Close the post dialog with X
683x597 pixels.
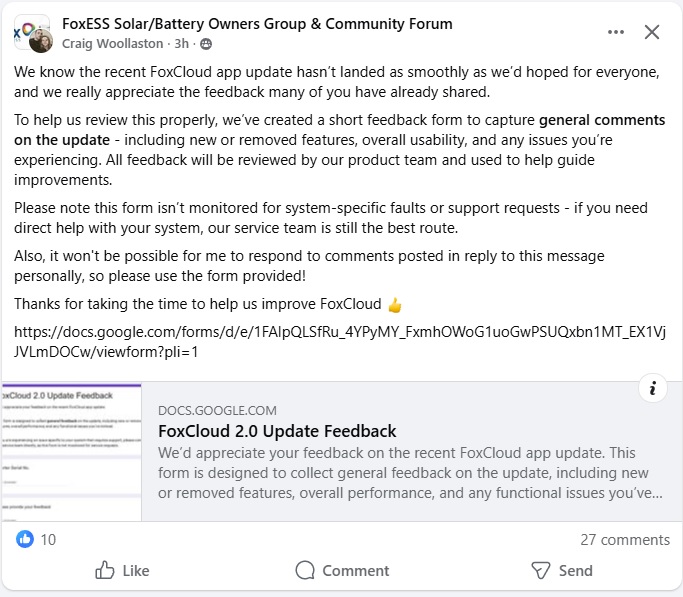652,32
